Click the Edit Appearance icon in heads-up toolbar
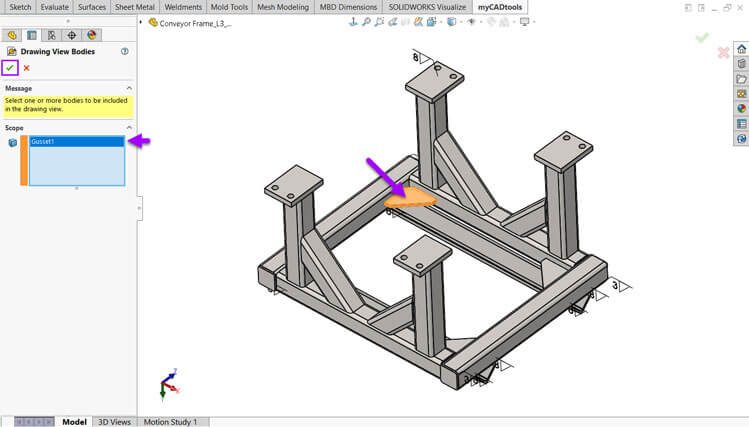Image resolution: width=749 pixels, height=427 pixels. point(492,22)
